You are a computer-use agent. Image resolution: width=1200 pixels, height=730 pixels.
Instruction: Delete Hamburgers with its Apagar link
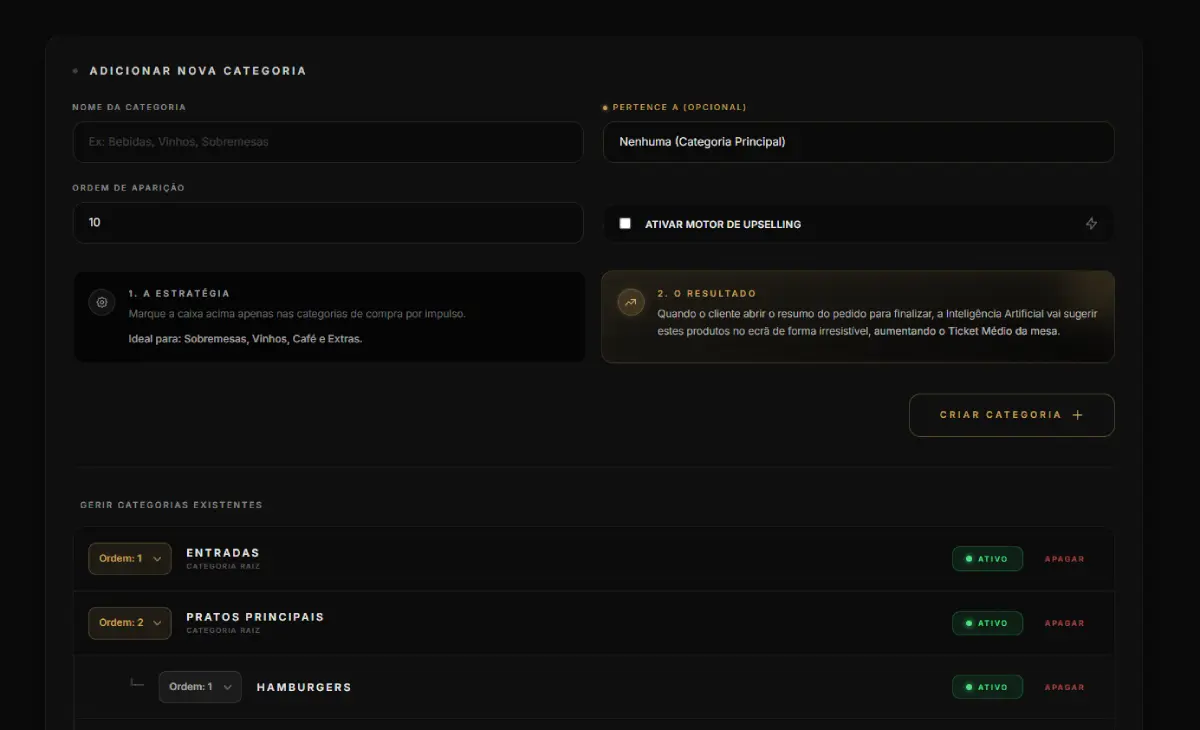[1064, 687]
